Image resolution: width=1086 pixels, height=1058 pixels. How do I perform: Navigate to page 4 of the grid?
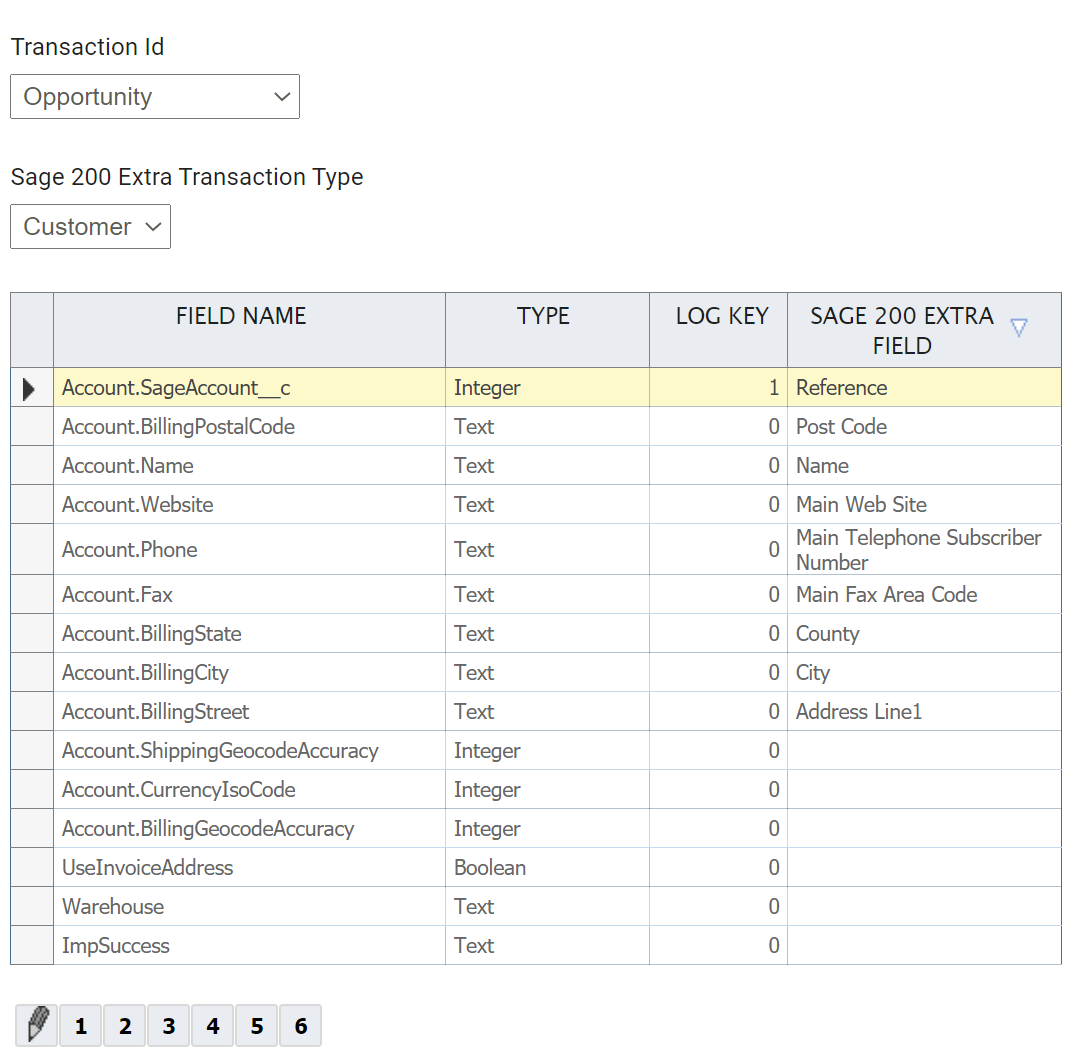pyautogui.click(x=213, y=1026)
